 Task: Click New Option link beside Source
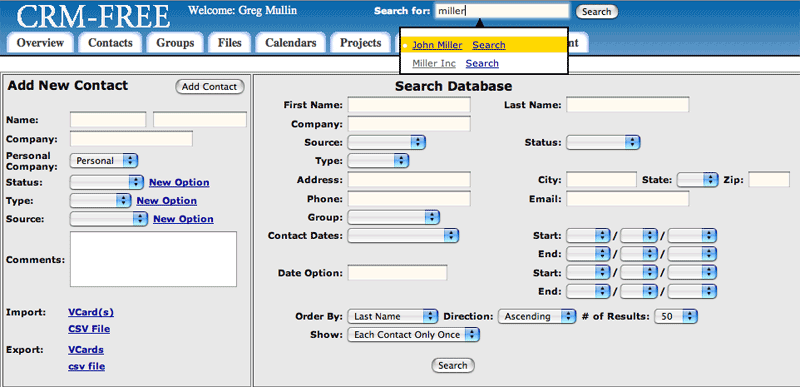184,219
